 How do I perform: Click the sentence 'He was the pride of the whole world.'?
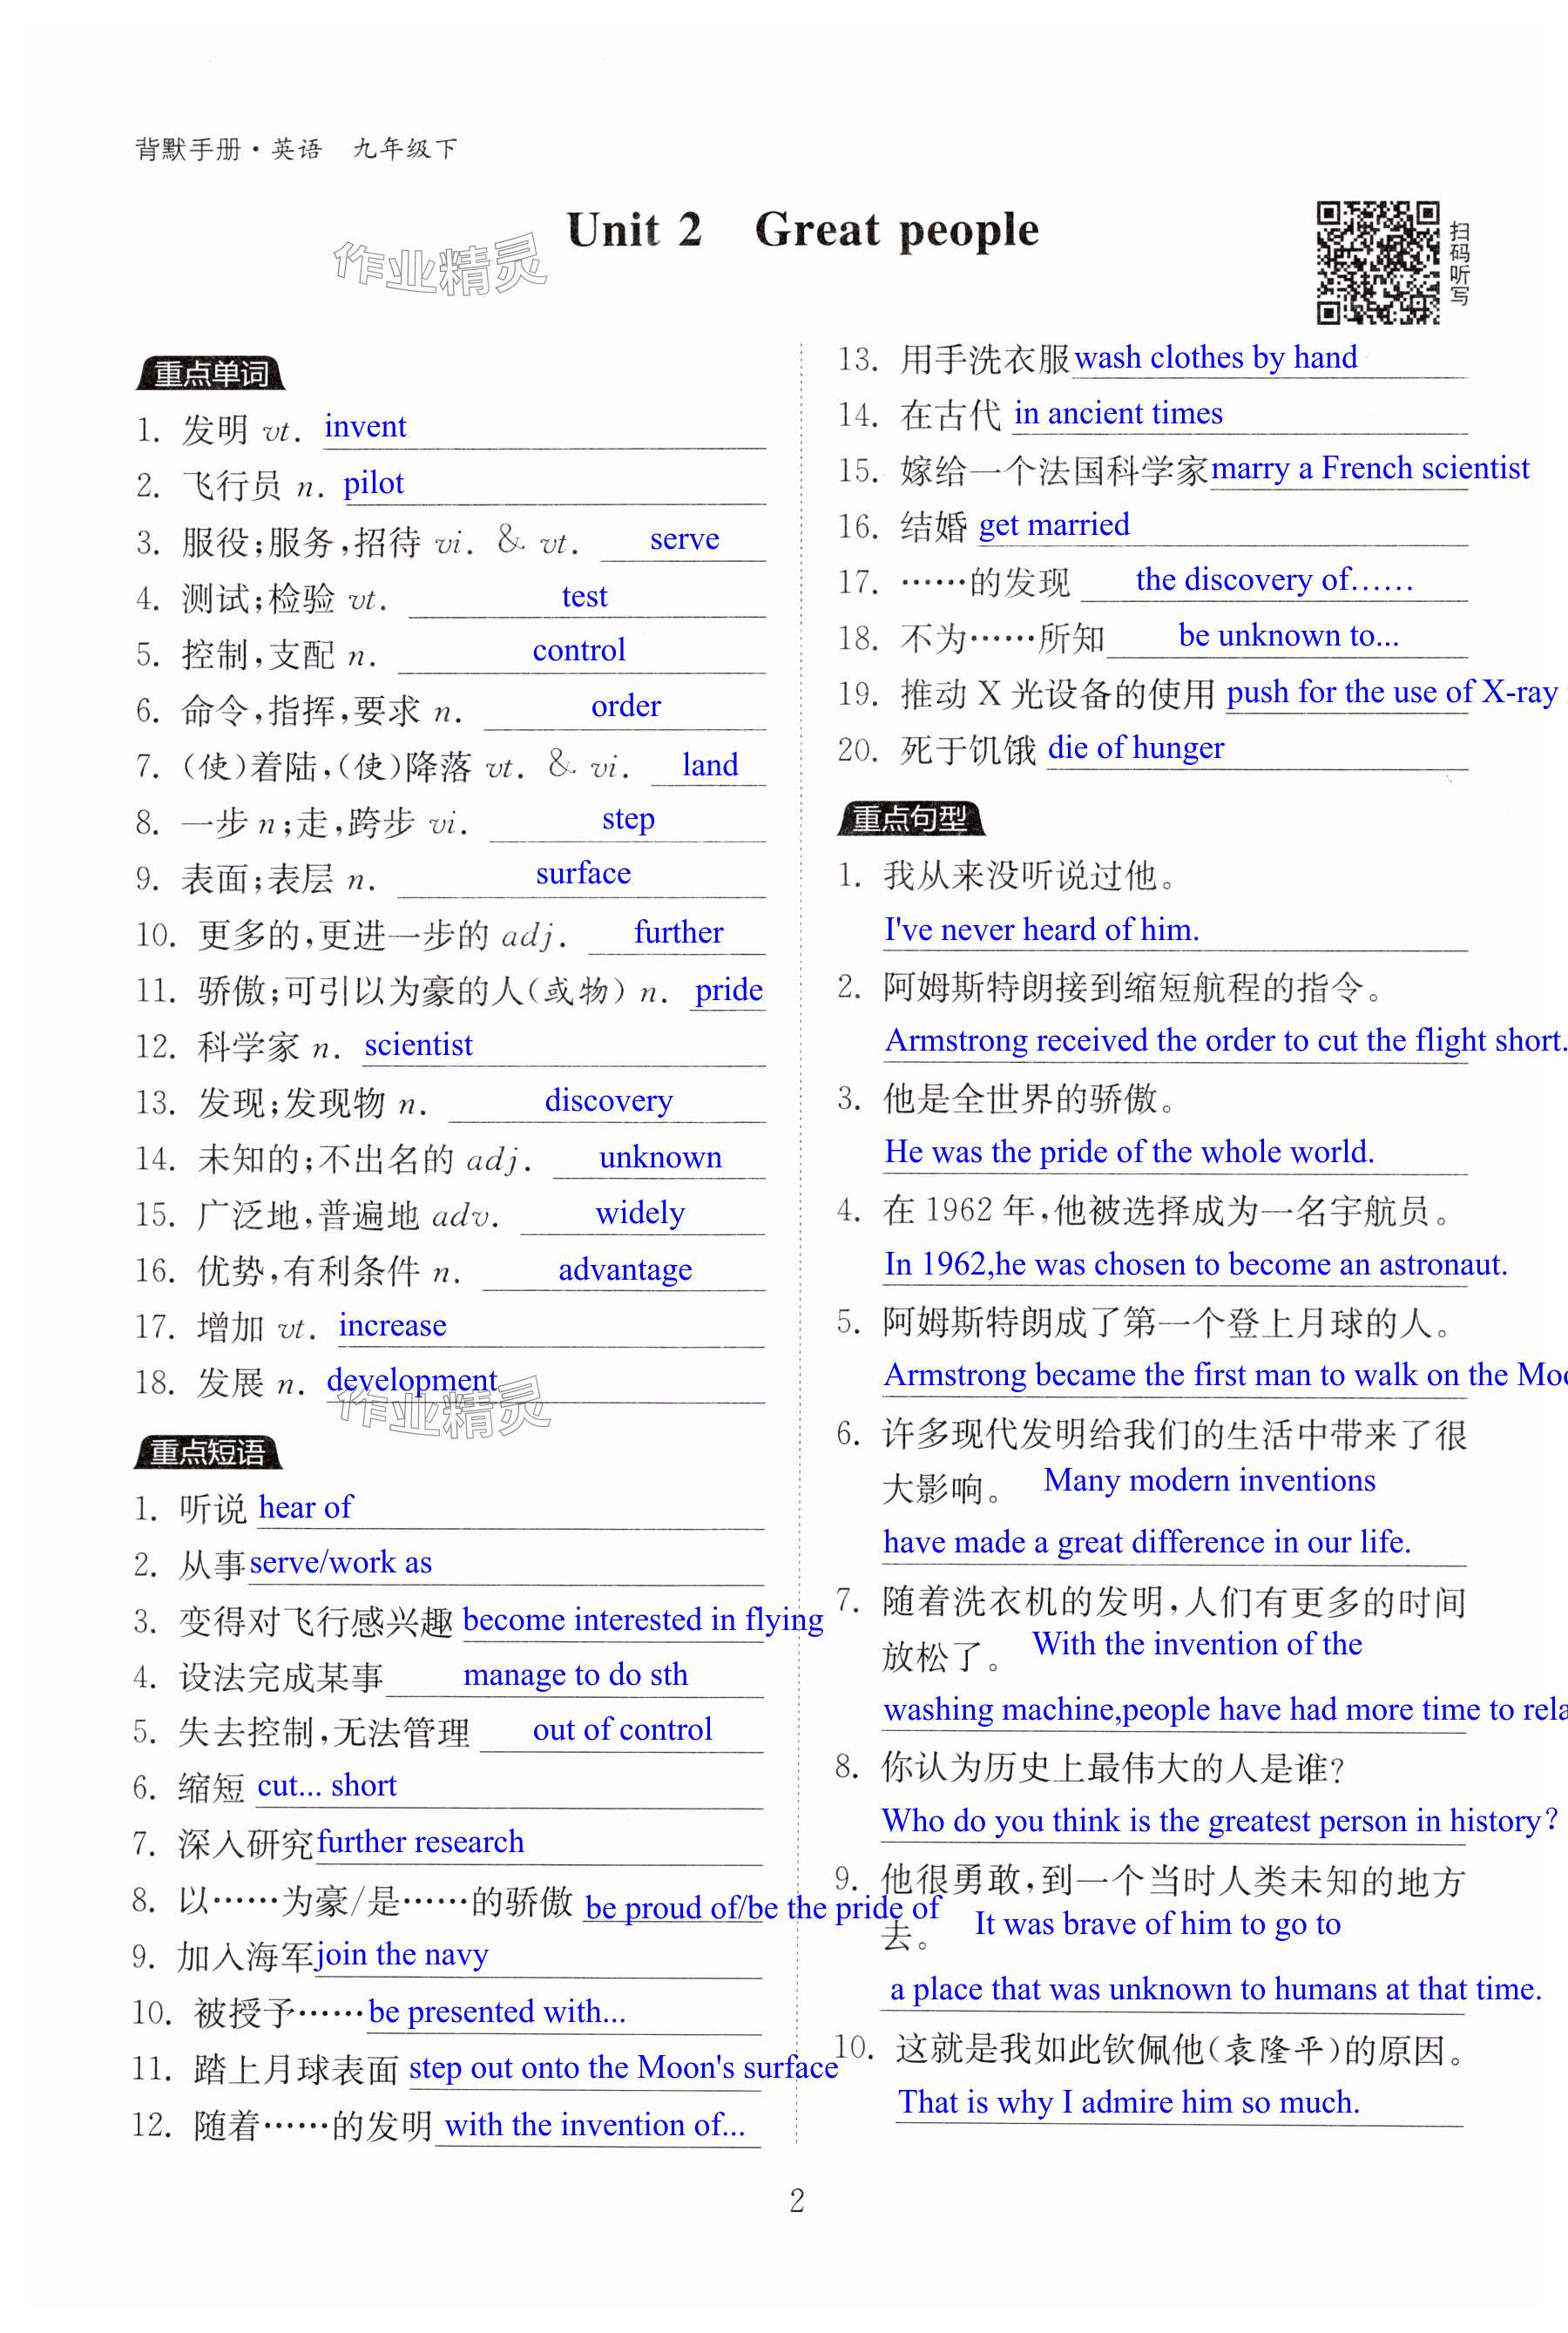[1129, 1151]
